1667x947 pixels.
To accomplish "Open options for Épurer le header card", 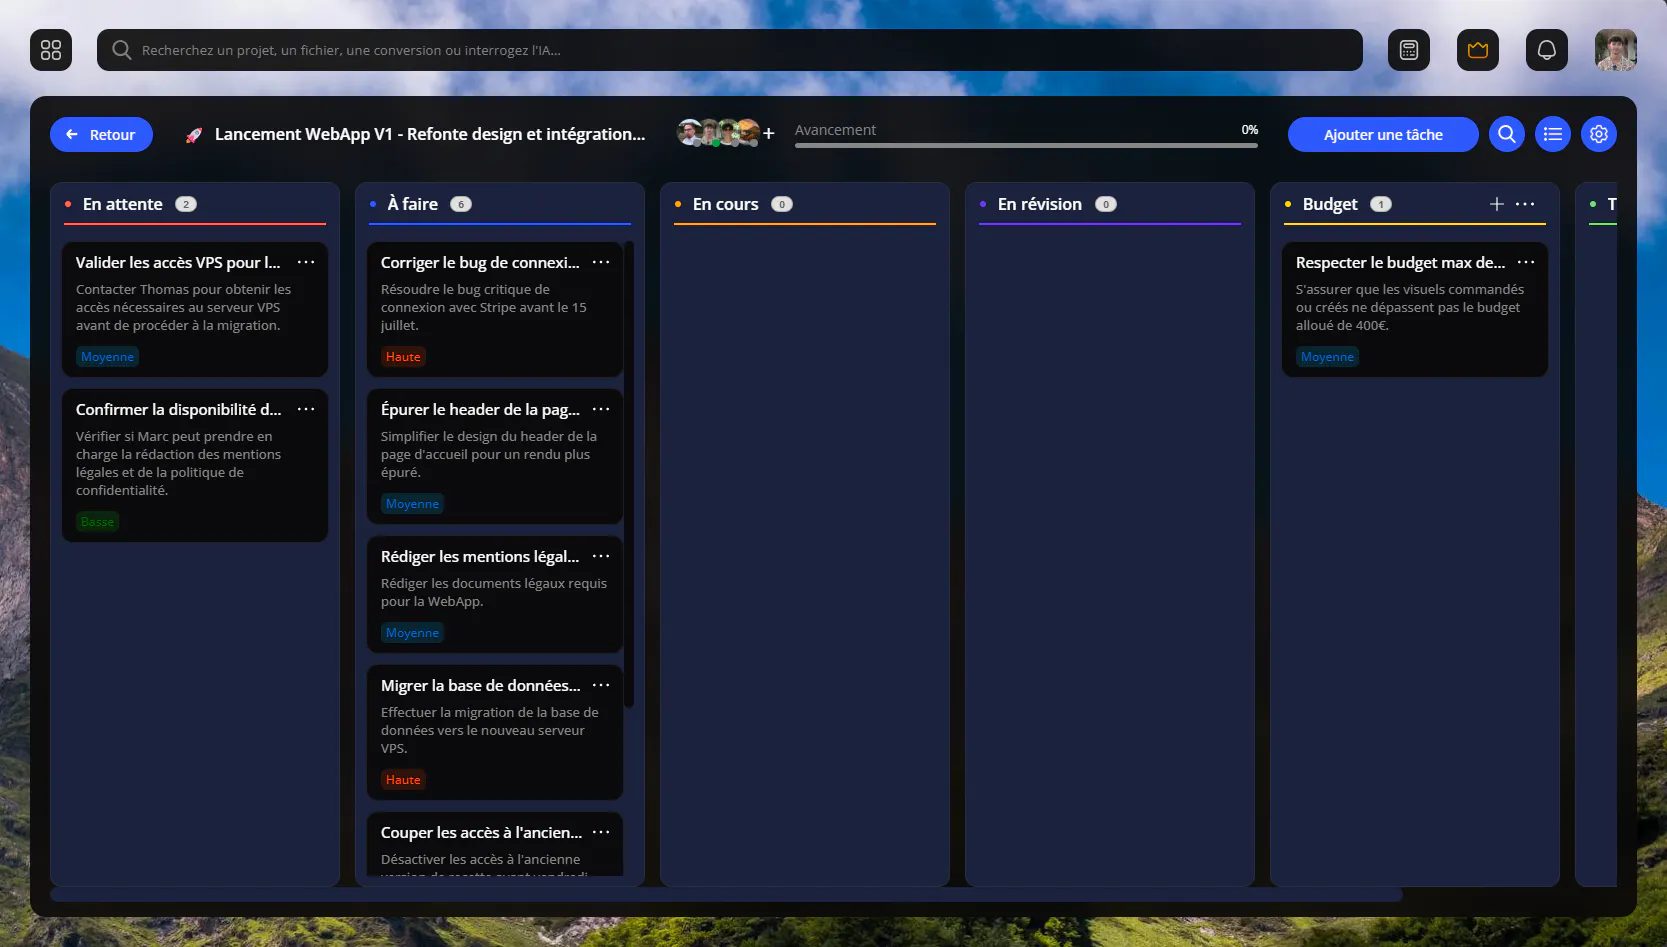I will pos(601,409).
